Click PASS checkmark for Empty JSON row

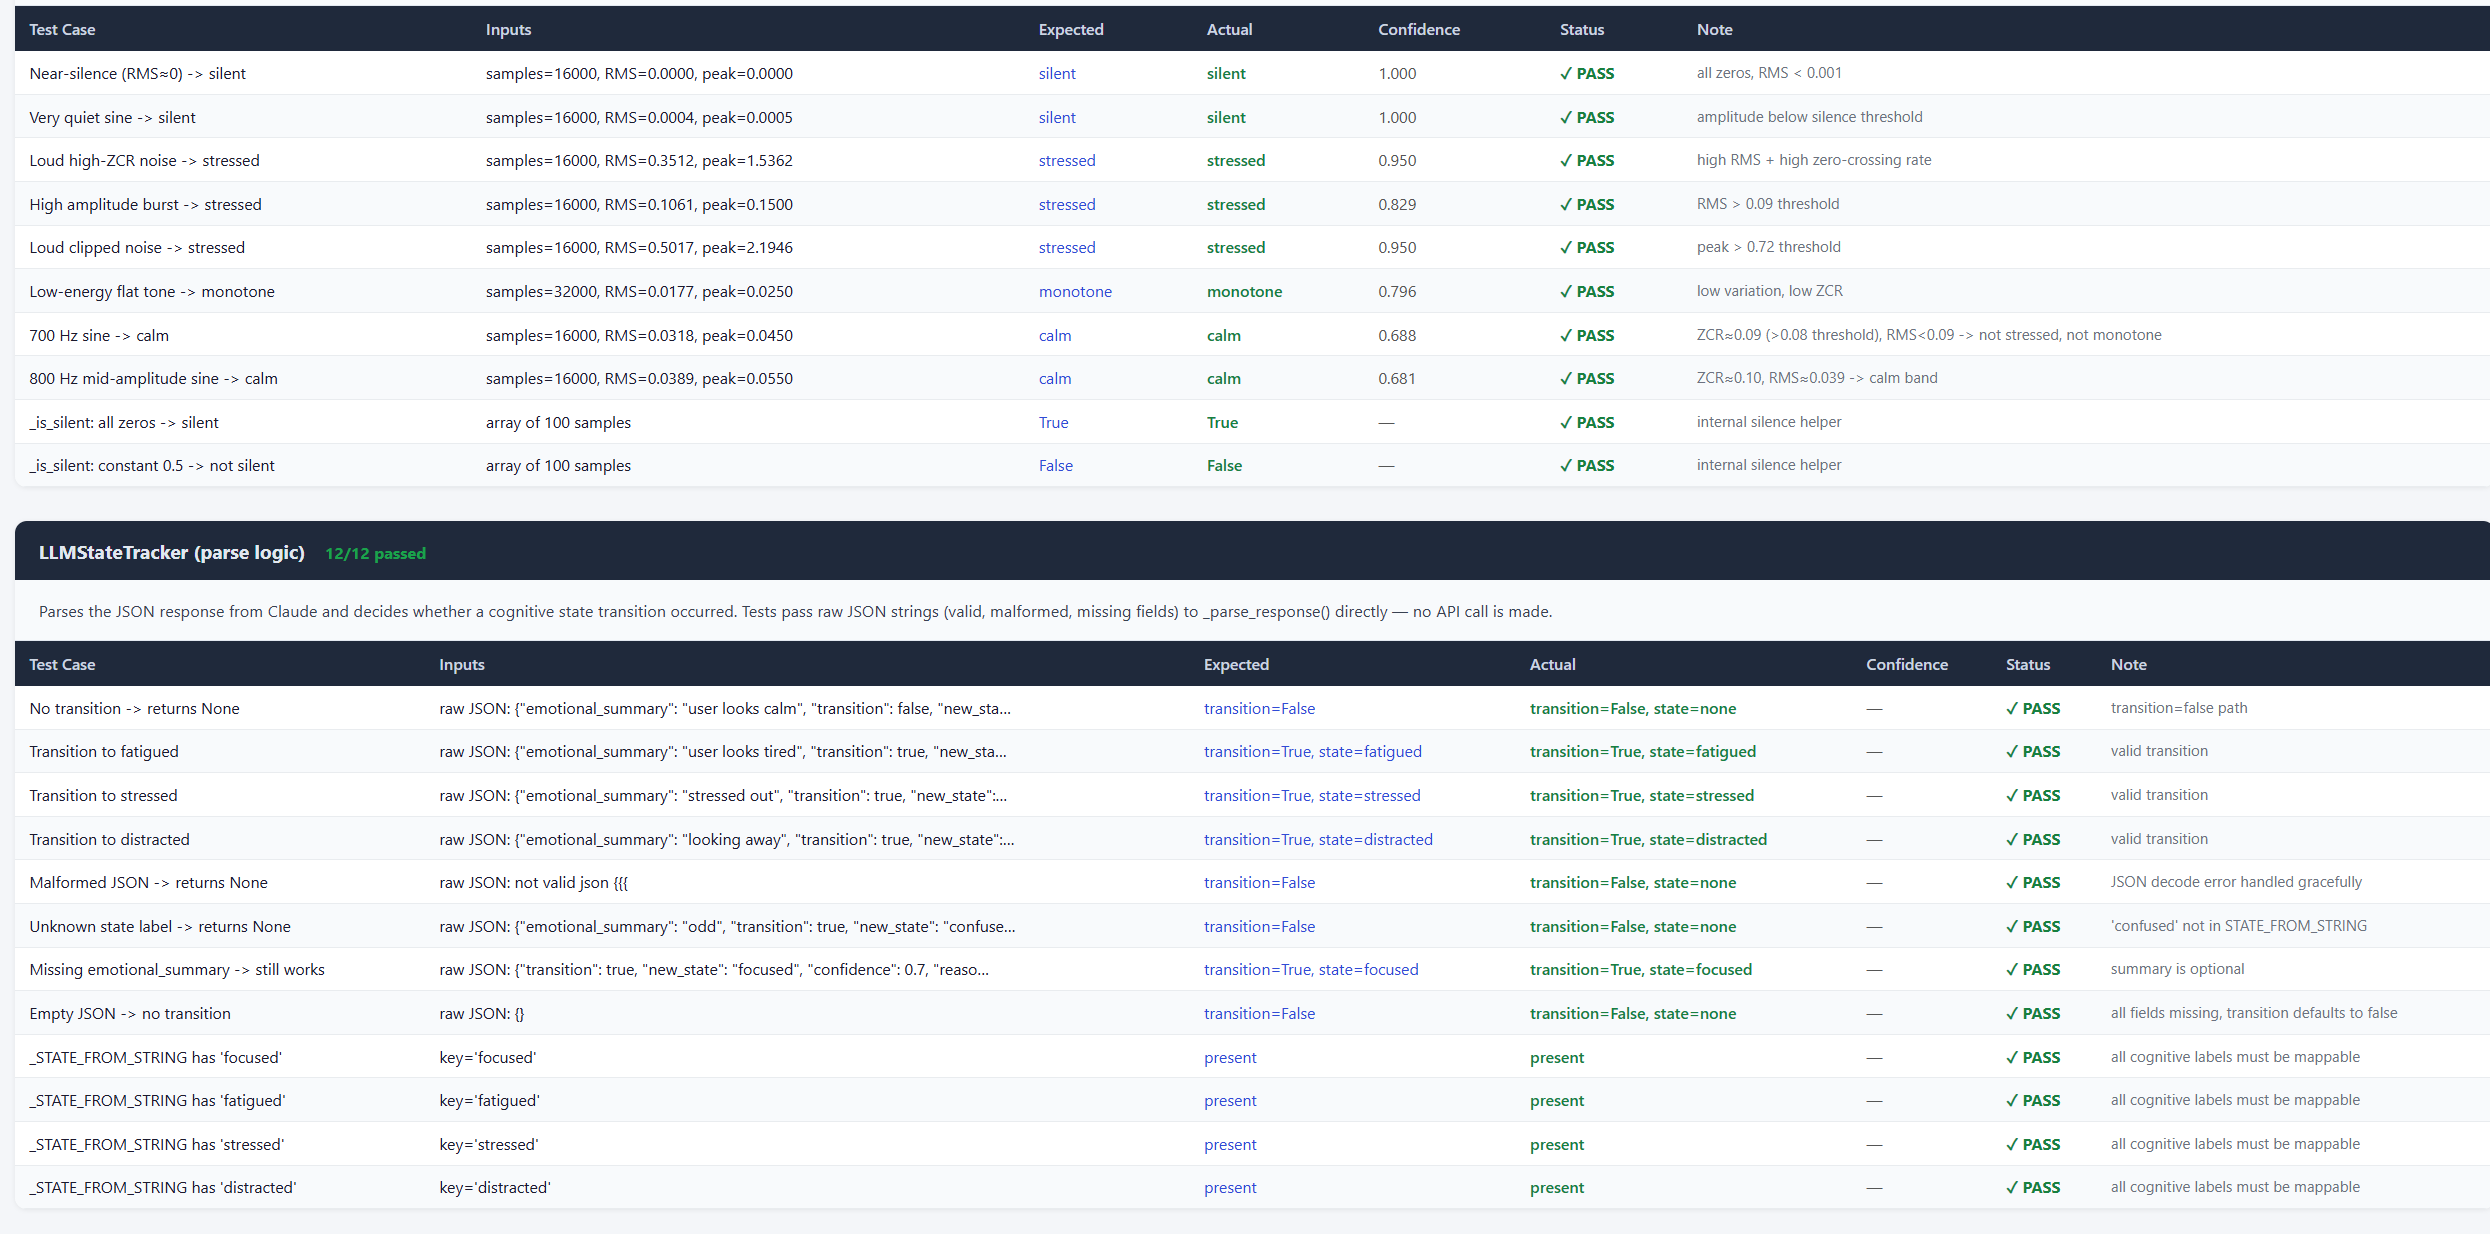point(2032,1014)
